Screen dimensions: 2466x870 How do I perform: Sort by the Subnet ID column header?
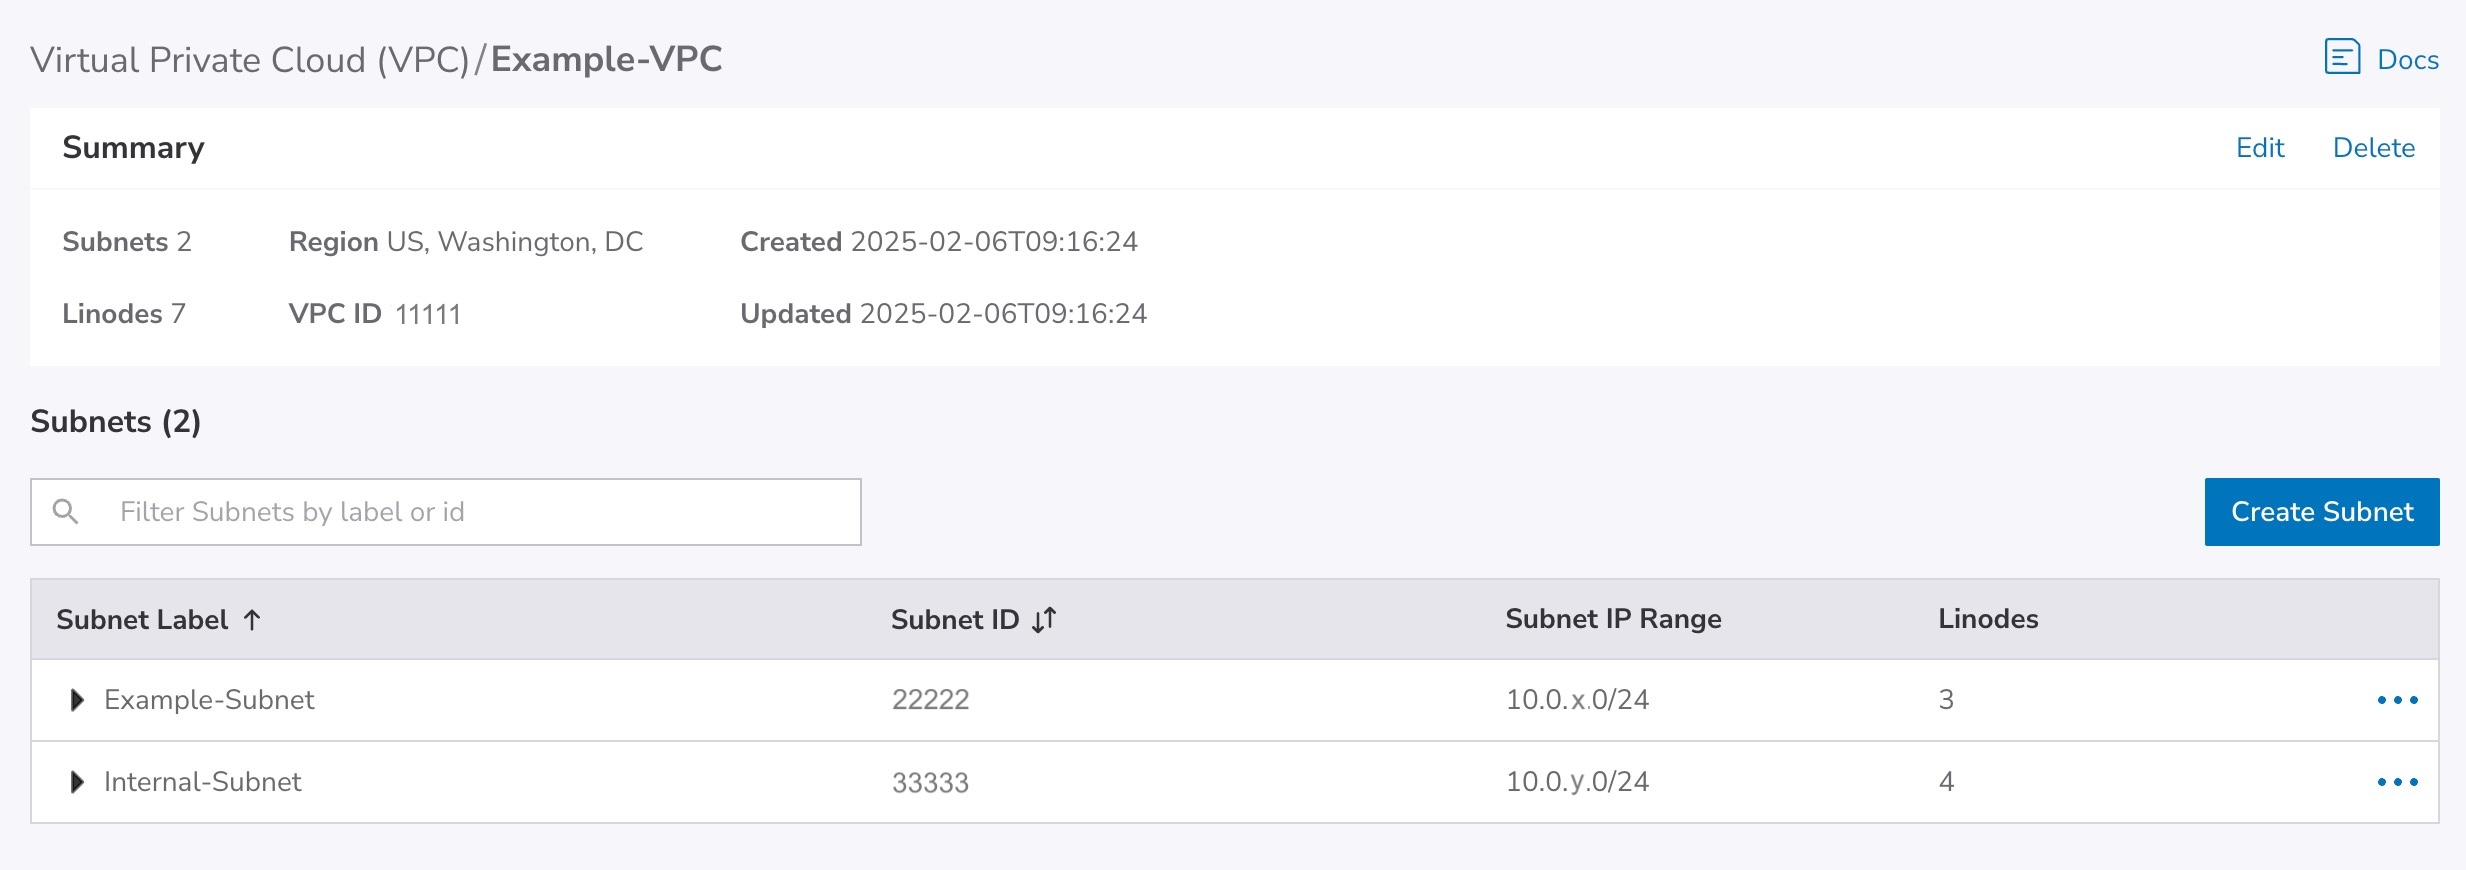[x=954, y=620]
